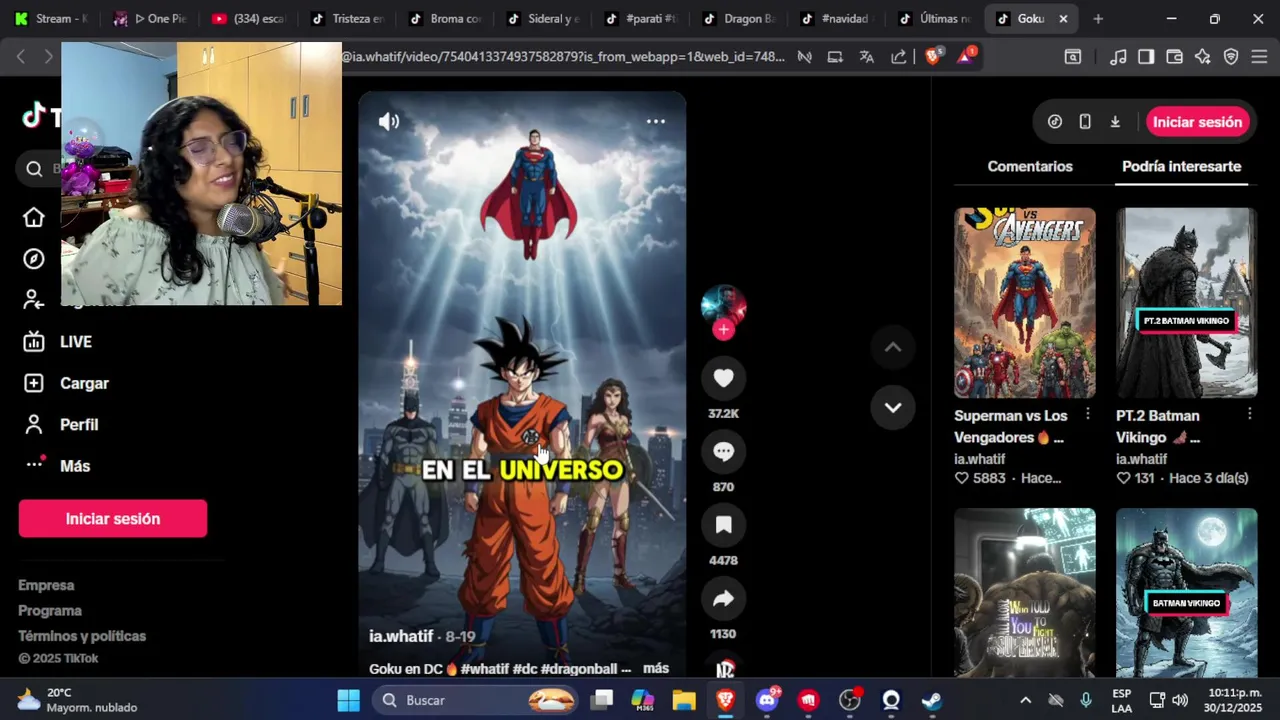
Task: Open Steam from the taskbar
Action: (x=931, y=700)
